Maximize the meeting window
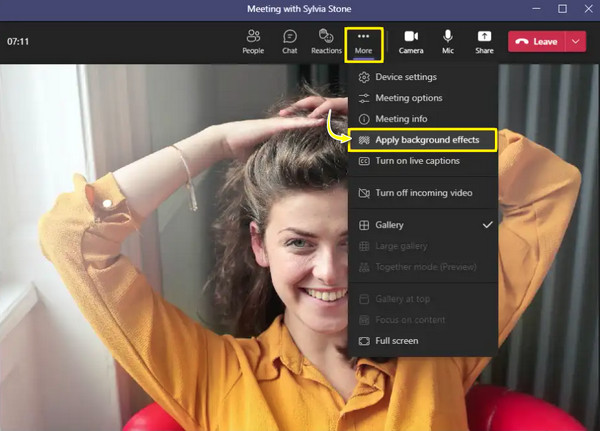The height and width of the screenshot is (431, 600). tap(562, 8)
